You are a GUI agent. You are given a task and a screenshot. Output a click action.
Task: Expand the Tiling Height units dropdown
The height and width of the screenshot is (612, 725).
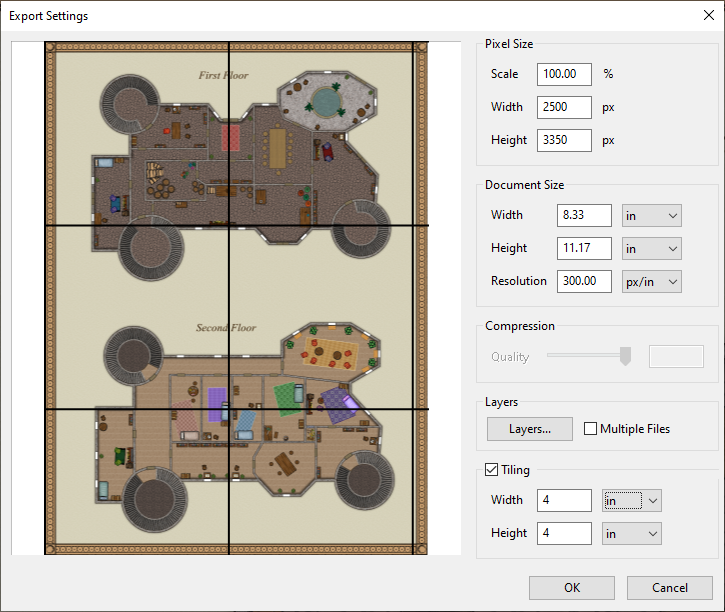click(x=632, y=533)
